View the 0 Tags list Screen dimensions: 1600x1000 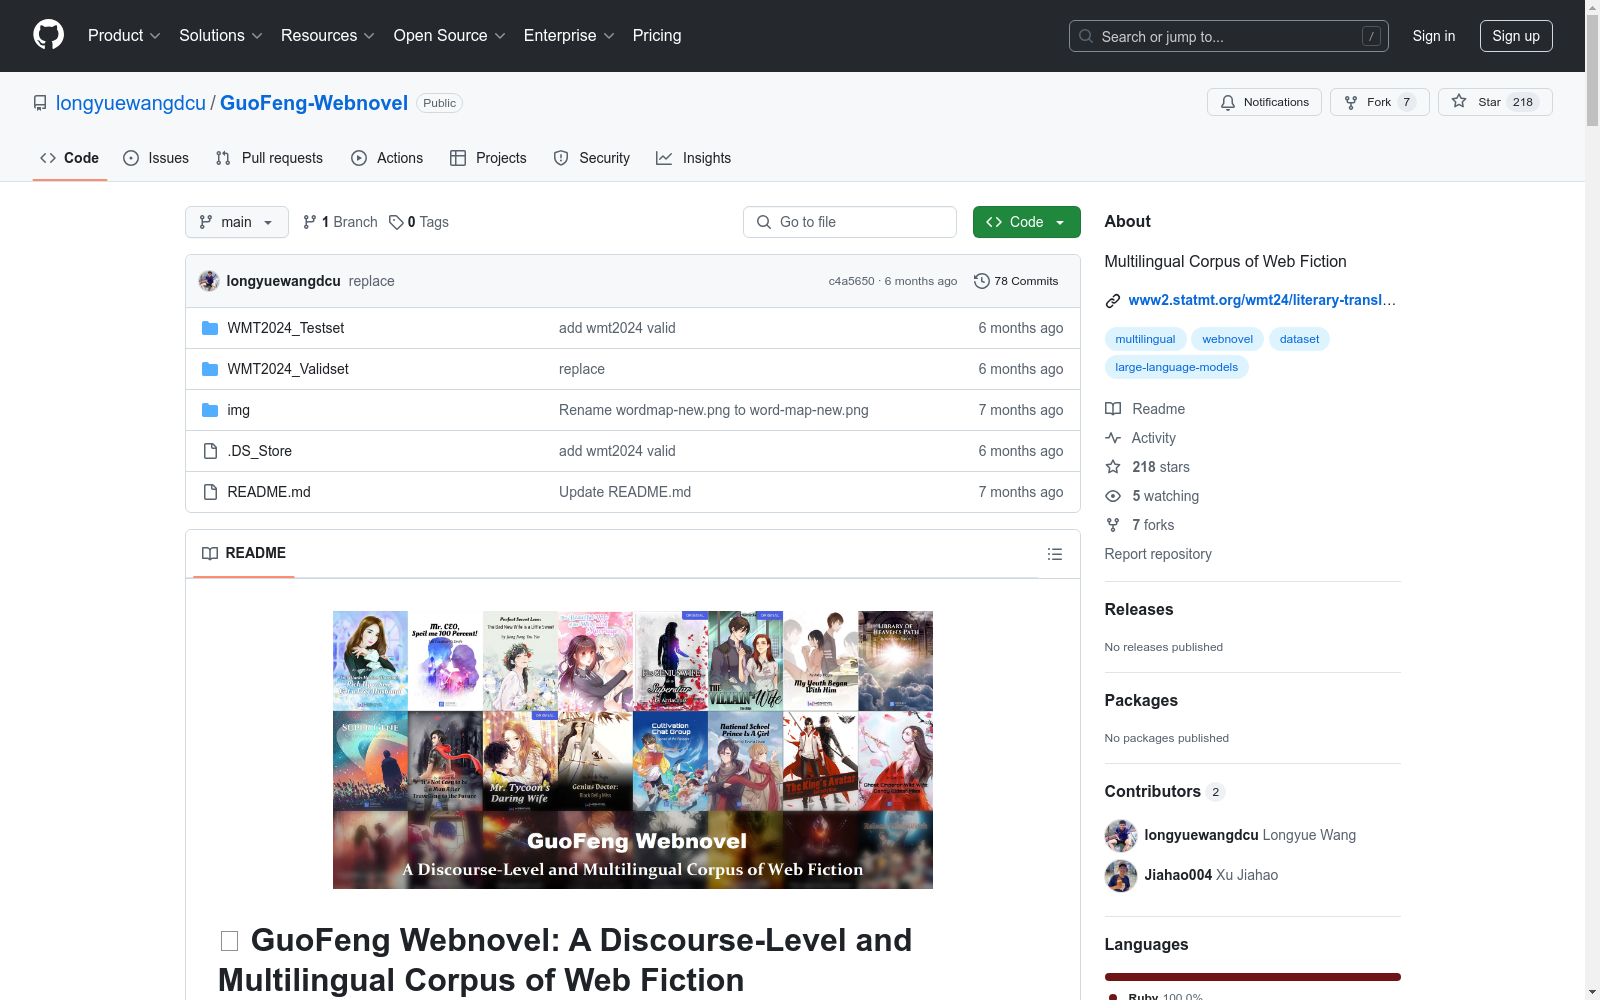click(x=419, y=222)
